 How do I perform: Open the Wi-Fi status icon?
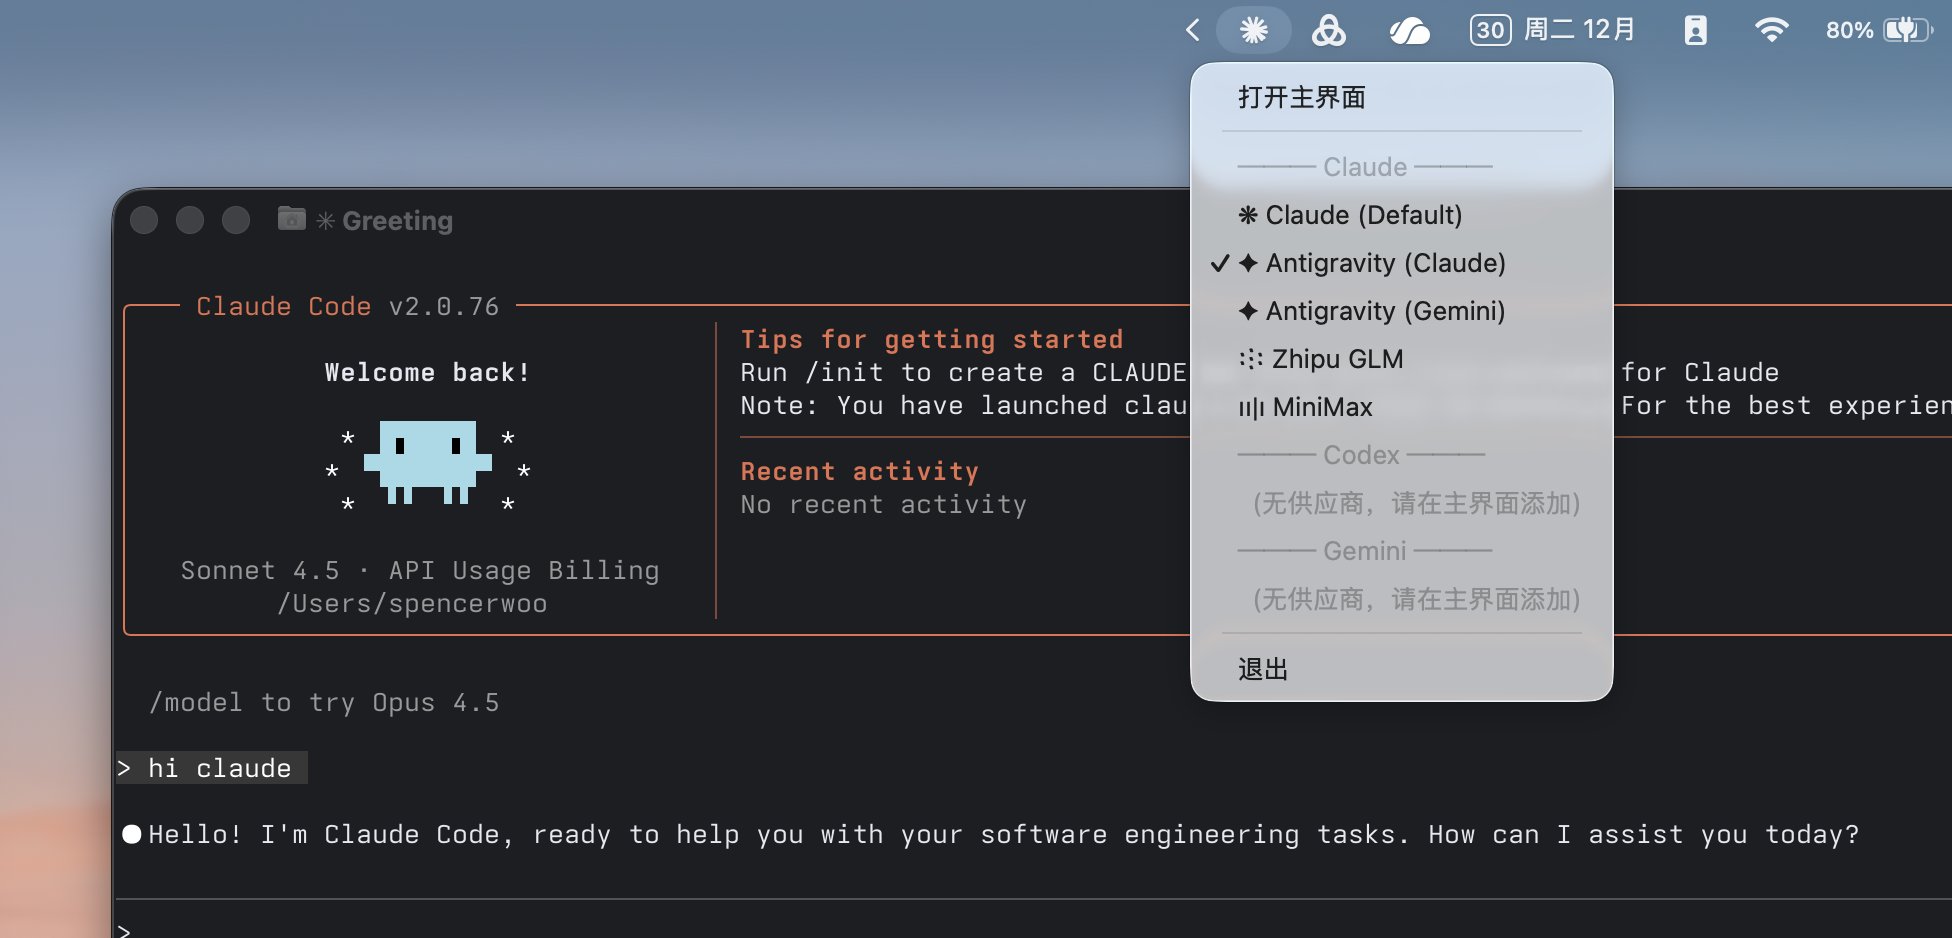click(1771, 30)
